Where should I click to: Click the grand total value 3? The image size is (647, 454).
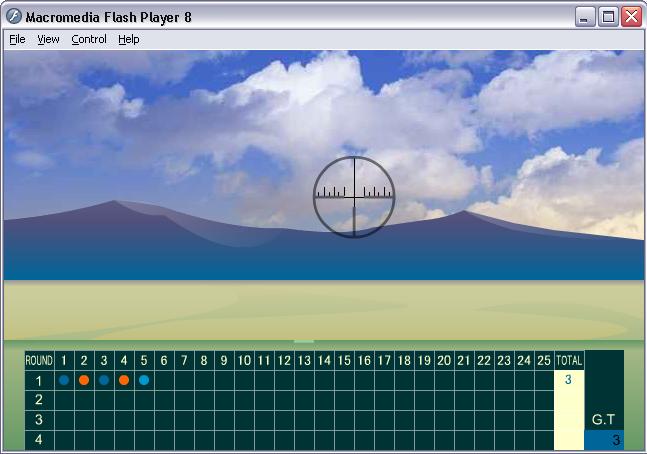pyautogui.click(x=616, y=440)
